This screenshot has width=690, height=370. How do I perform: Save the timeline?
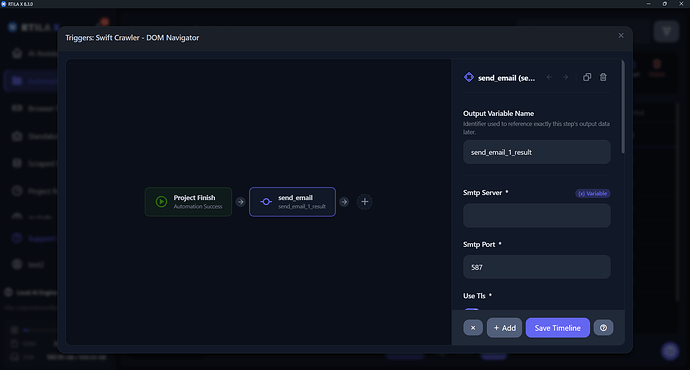point(558,328)
